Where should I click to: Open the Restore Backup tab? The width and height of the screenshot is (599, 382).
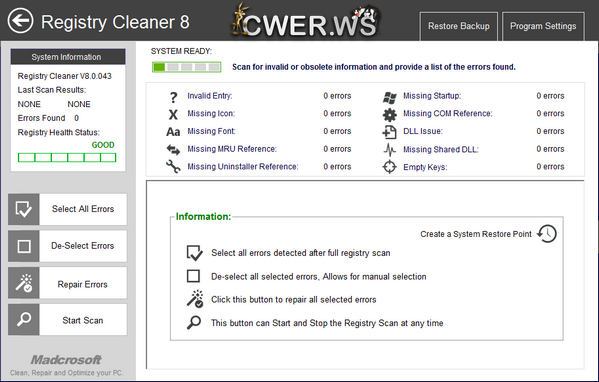point(459,26)
